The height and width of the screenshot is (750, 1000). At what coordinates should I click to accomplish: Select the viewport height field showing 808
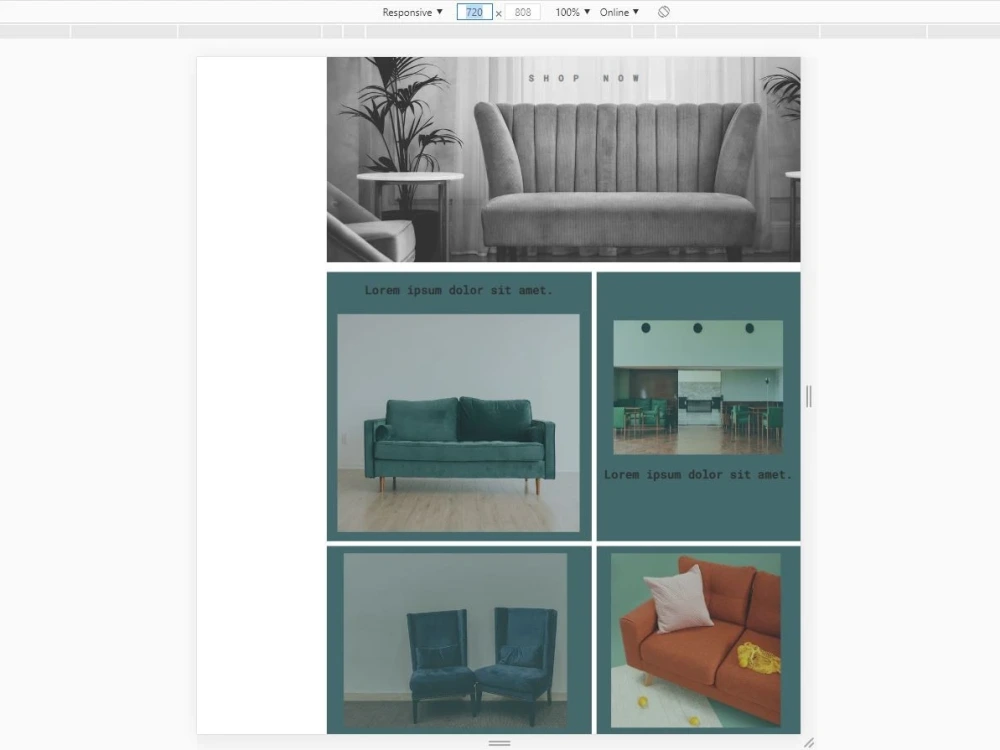(522, 12)
